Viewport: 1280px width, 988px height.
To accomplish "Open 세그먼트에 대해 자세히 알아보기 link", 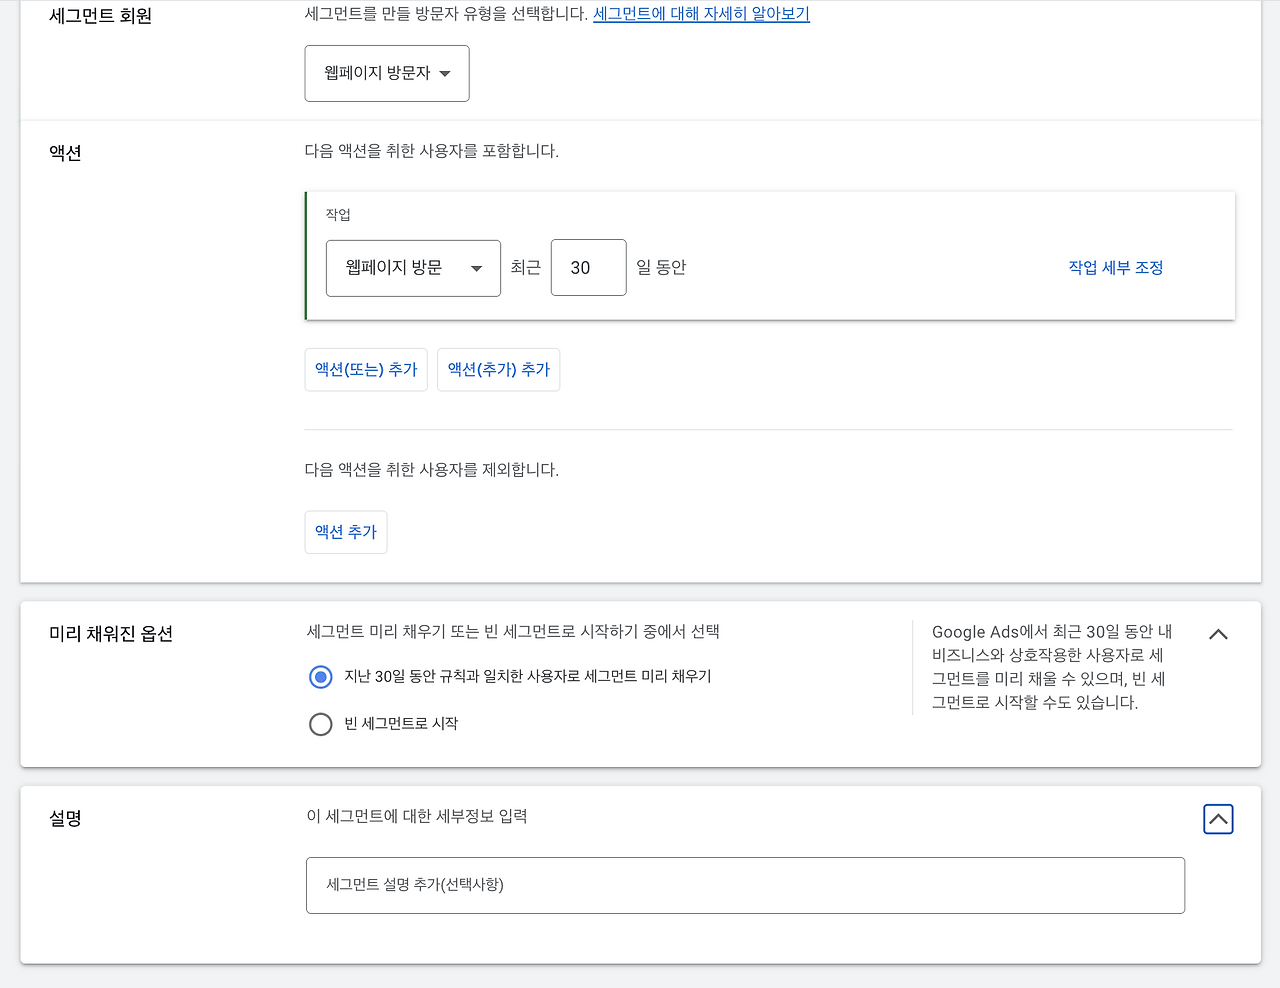I will (700, 13).
